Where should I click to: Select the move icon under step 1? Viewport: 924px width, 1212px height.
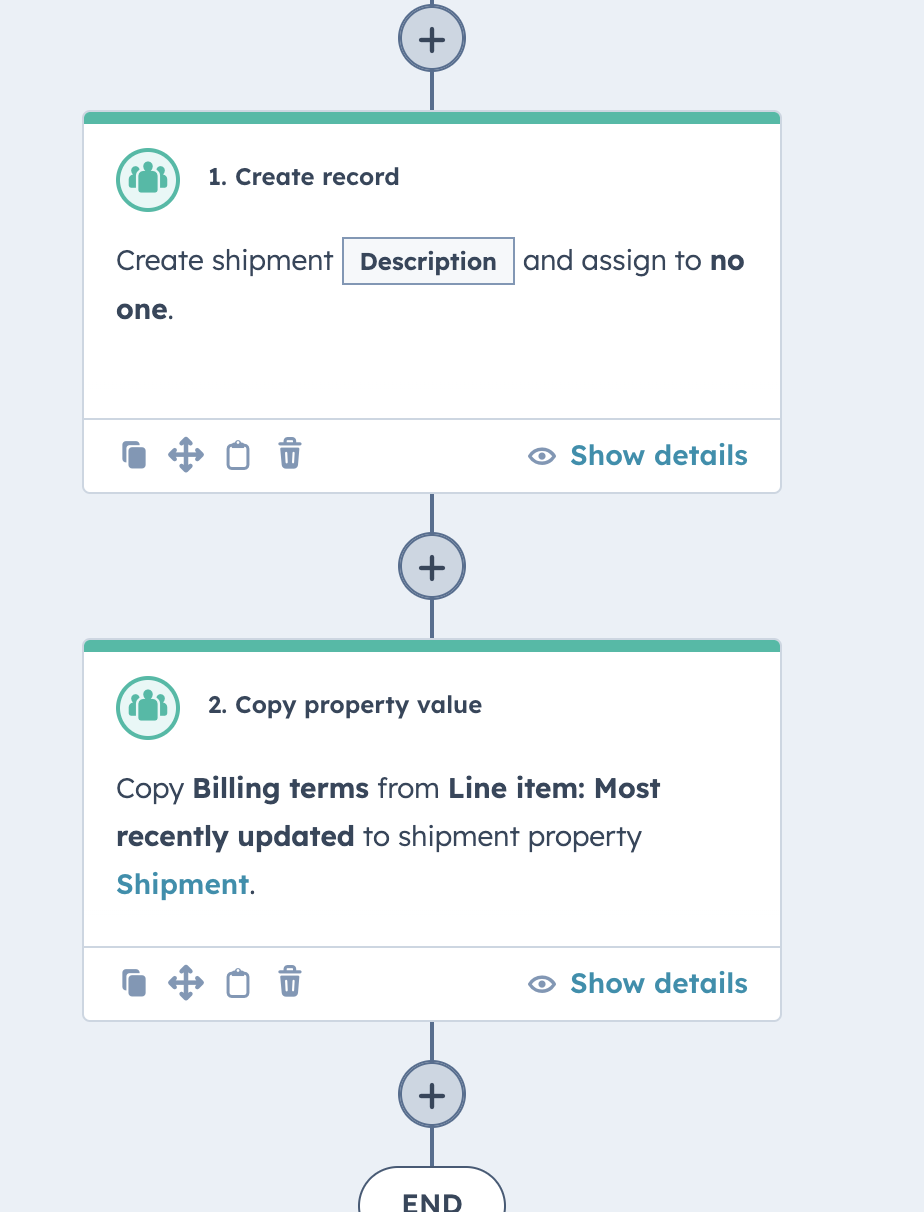(185, 453)
